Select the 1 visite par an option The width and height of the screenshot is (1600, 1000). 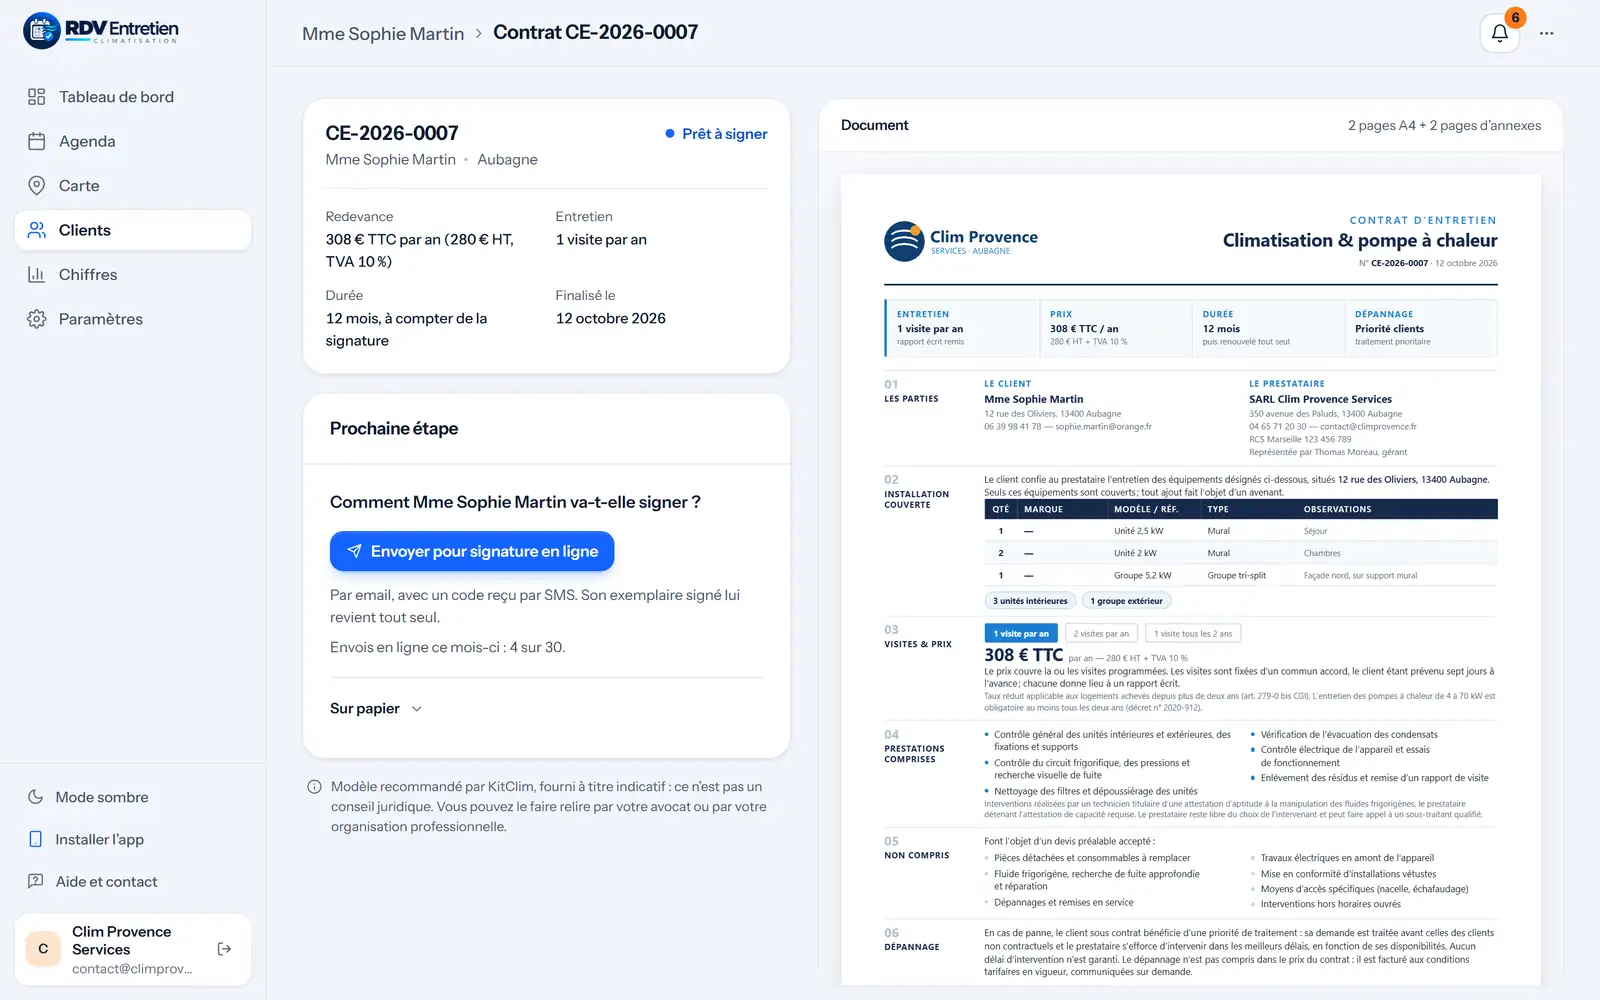pos(1021,633)
